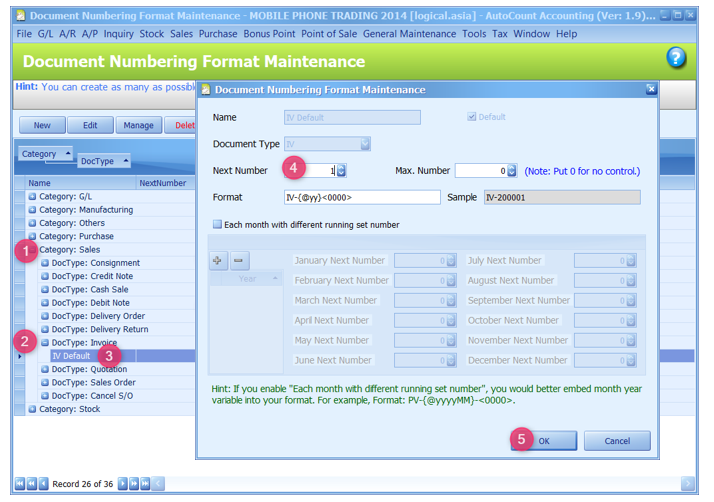Click the blue help question mark icon
This screenshot has height=502, width=714.
(x=676, y=58)
